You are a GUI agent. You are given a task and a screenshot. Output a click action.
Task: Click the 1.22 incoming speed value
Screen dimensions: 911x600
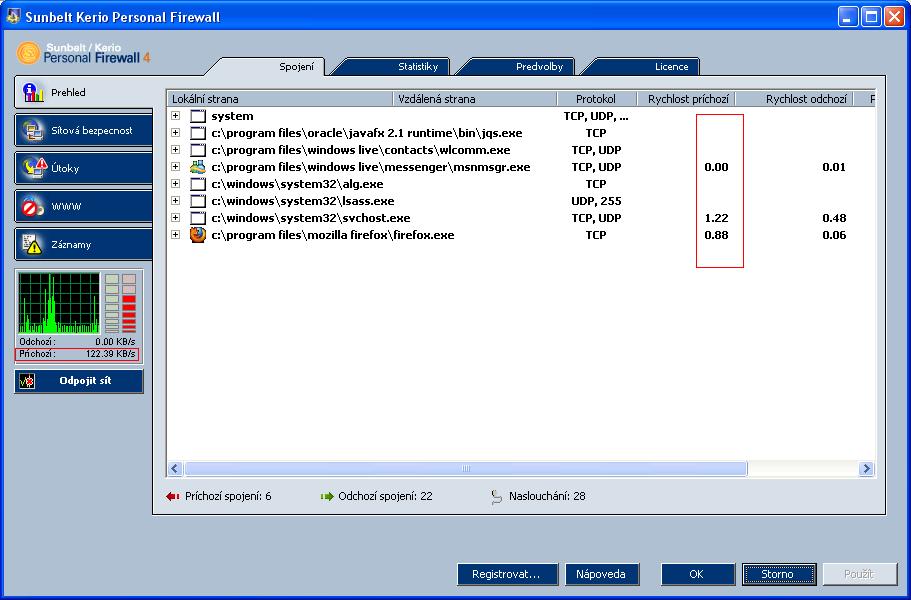[716, 218]
